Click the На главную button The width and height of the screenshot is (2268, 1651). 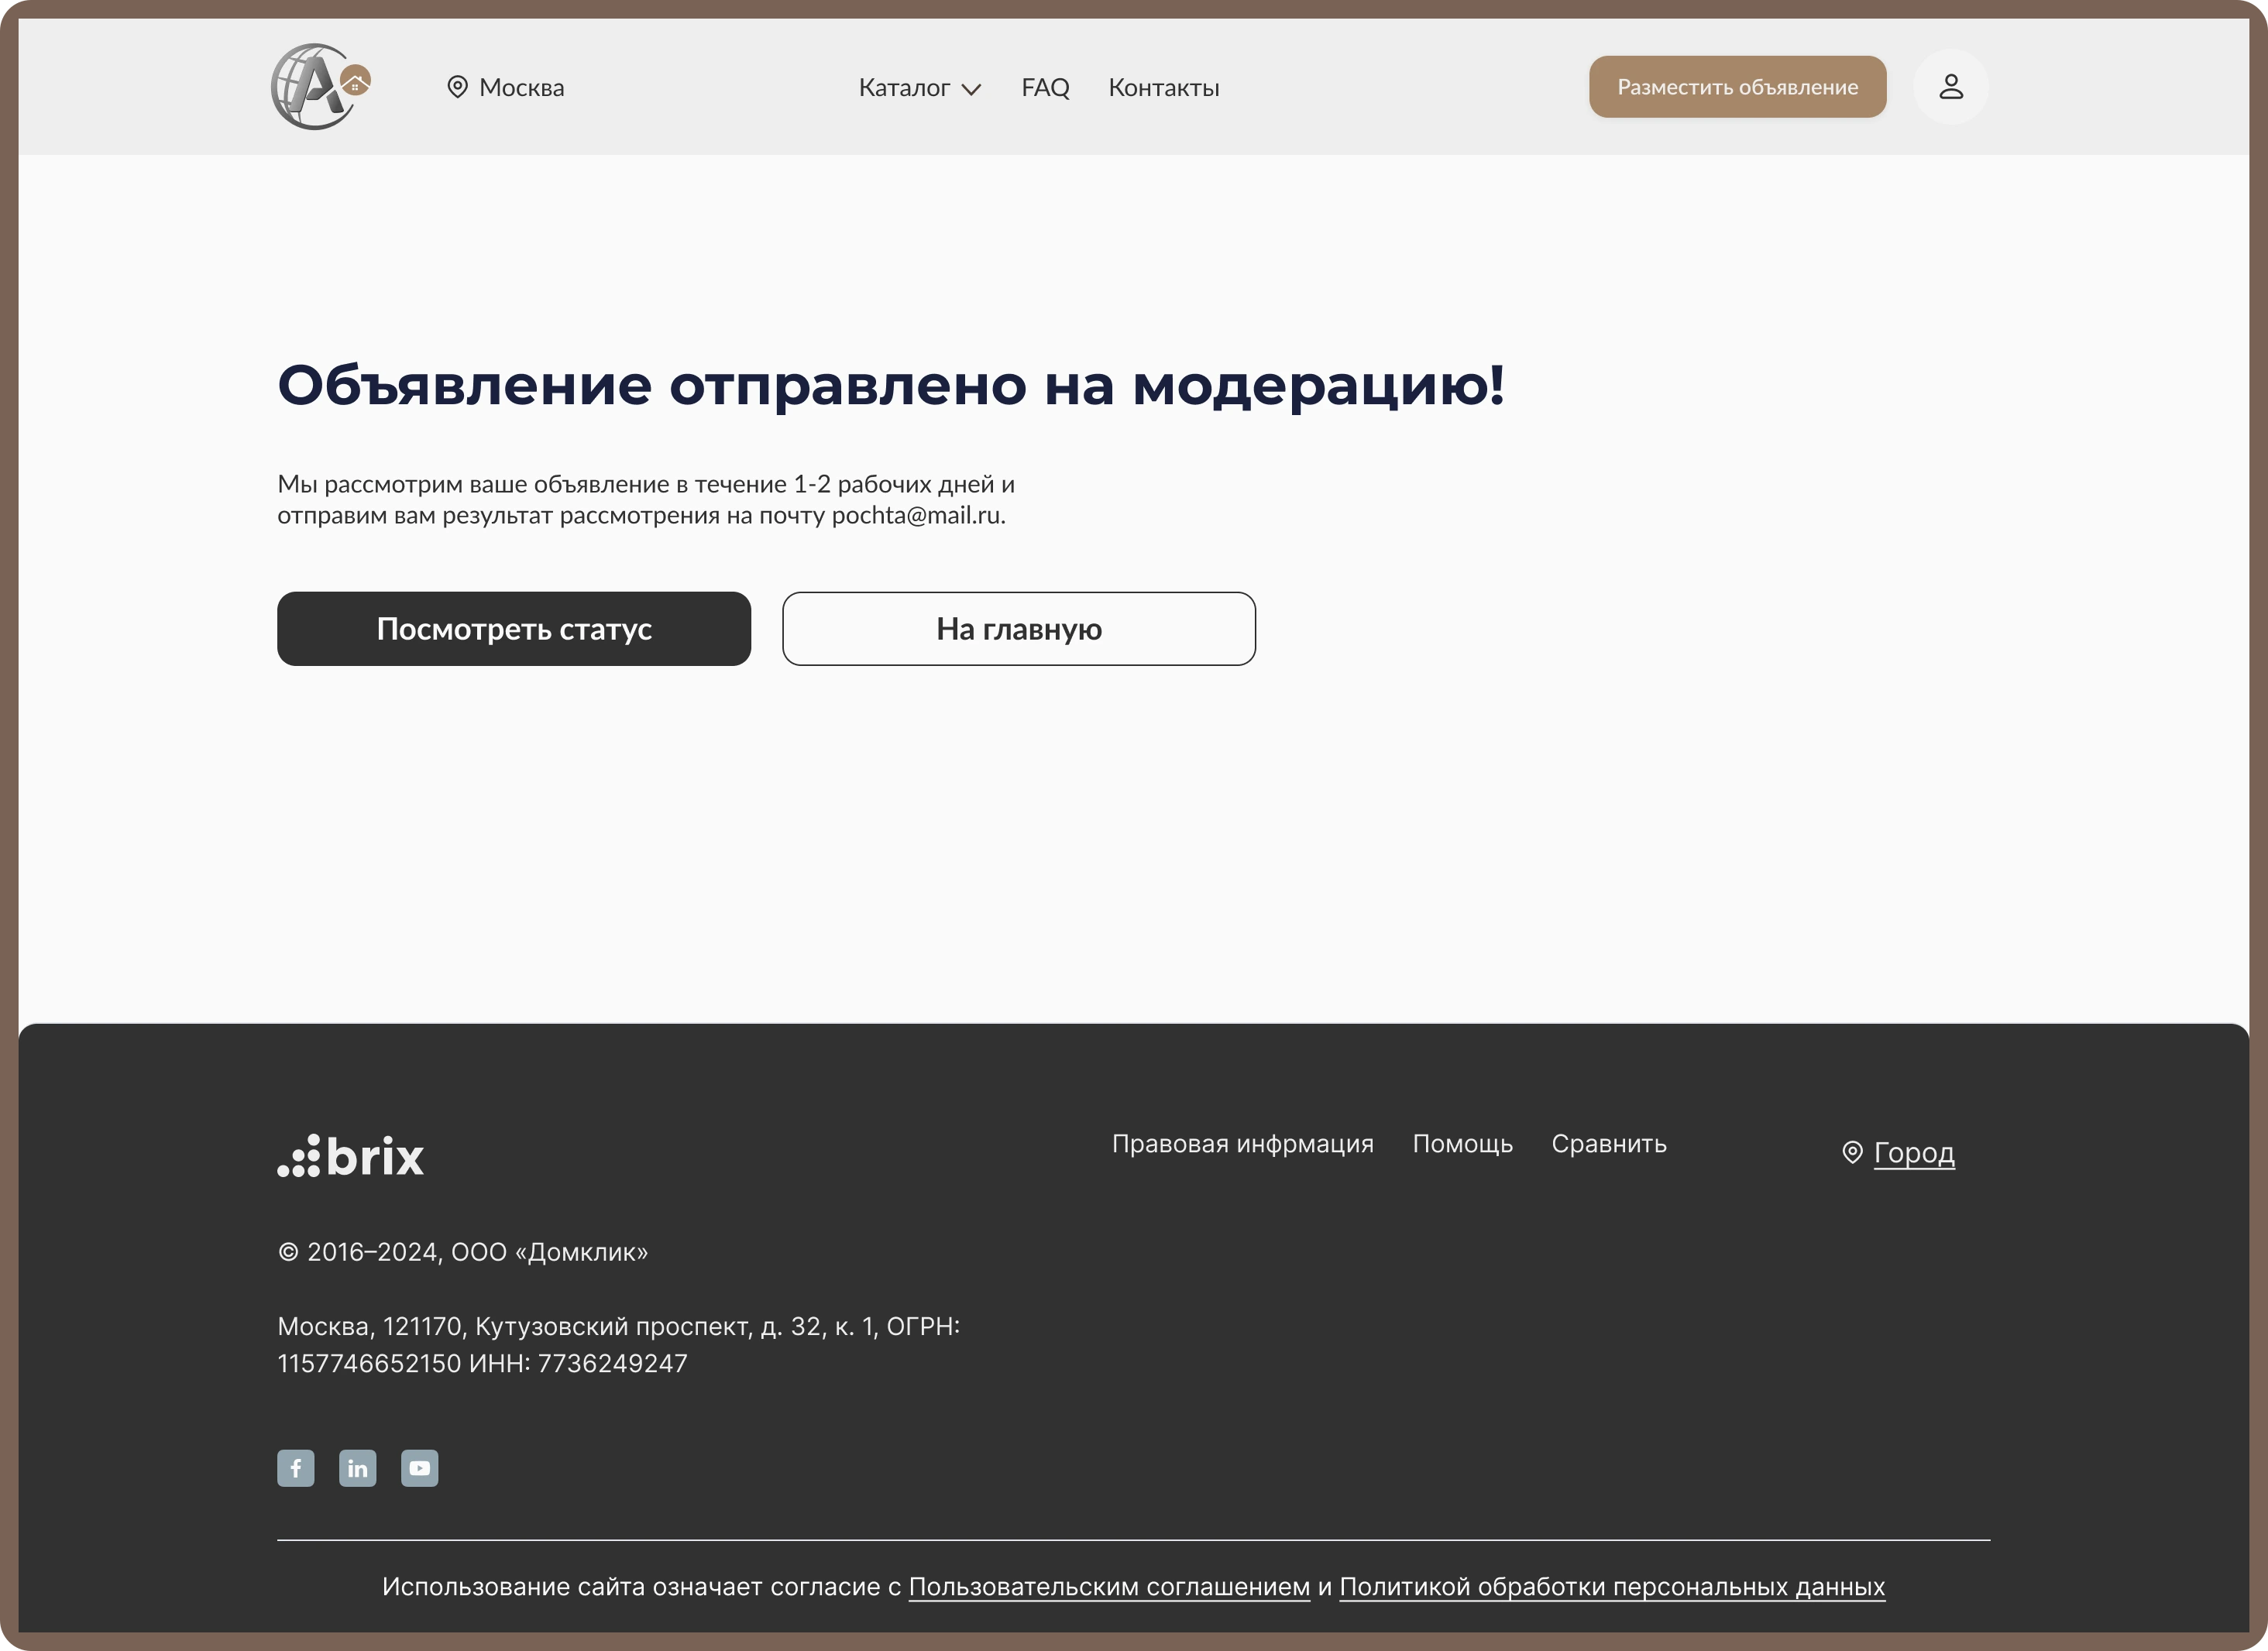(x=1018, y=629)
